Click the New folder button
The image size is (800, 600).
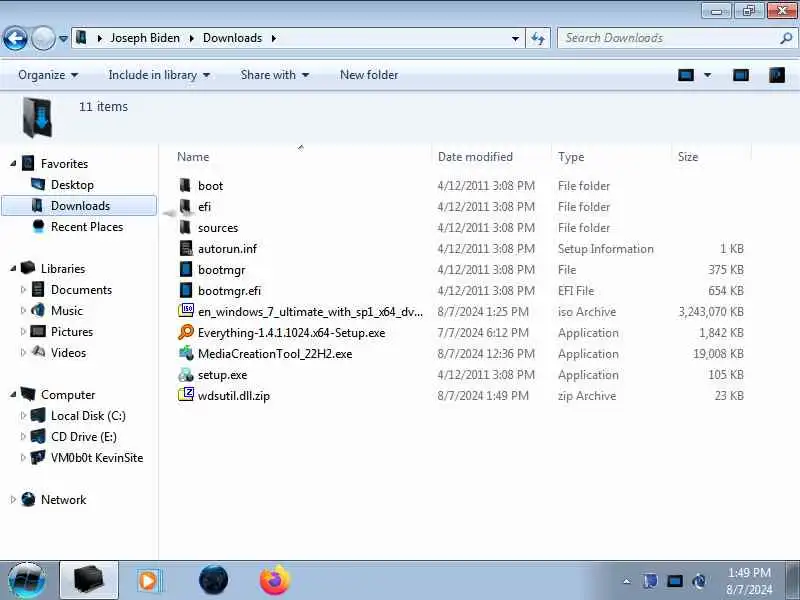(369, 75)
